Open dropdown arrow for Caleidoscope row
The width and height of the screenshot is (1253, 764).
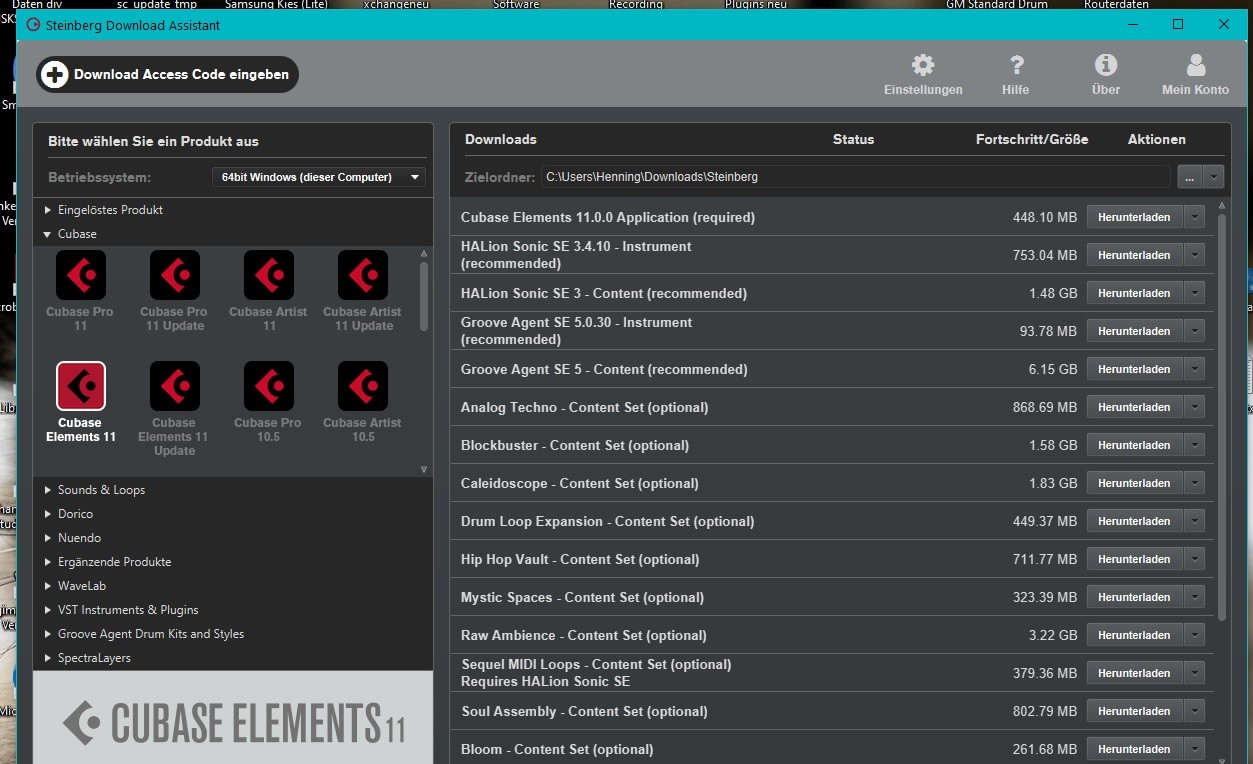point(1194,483)
